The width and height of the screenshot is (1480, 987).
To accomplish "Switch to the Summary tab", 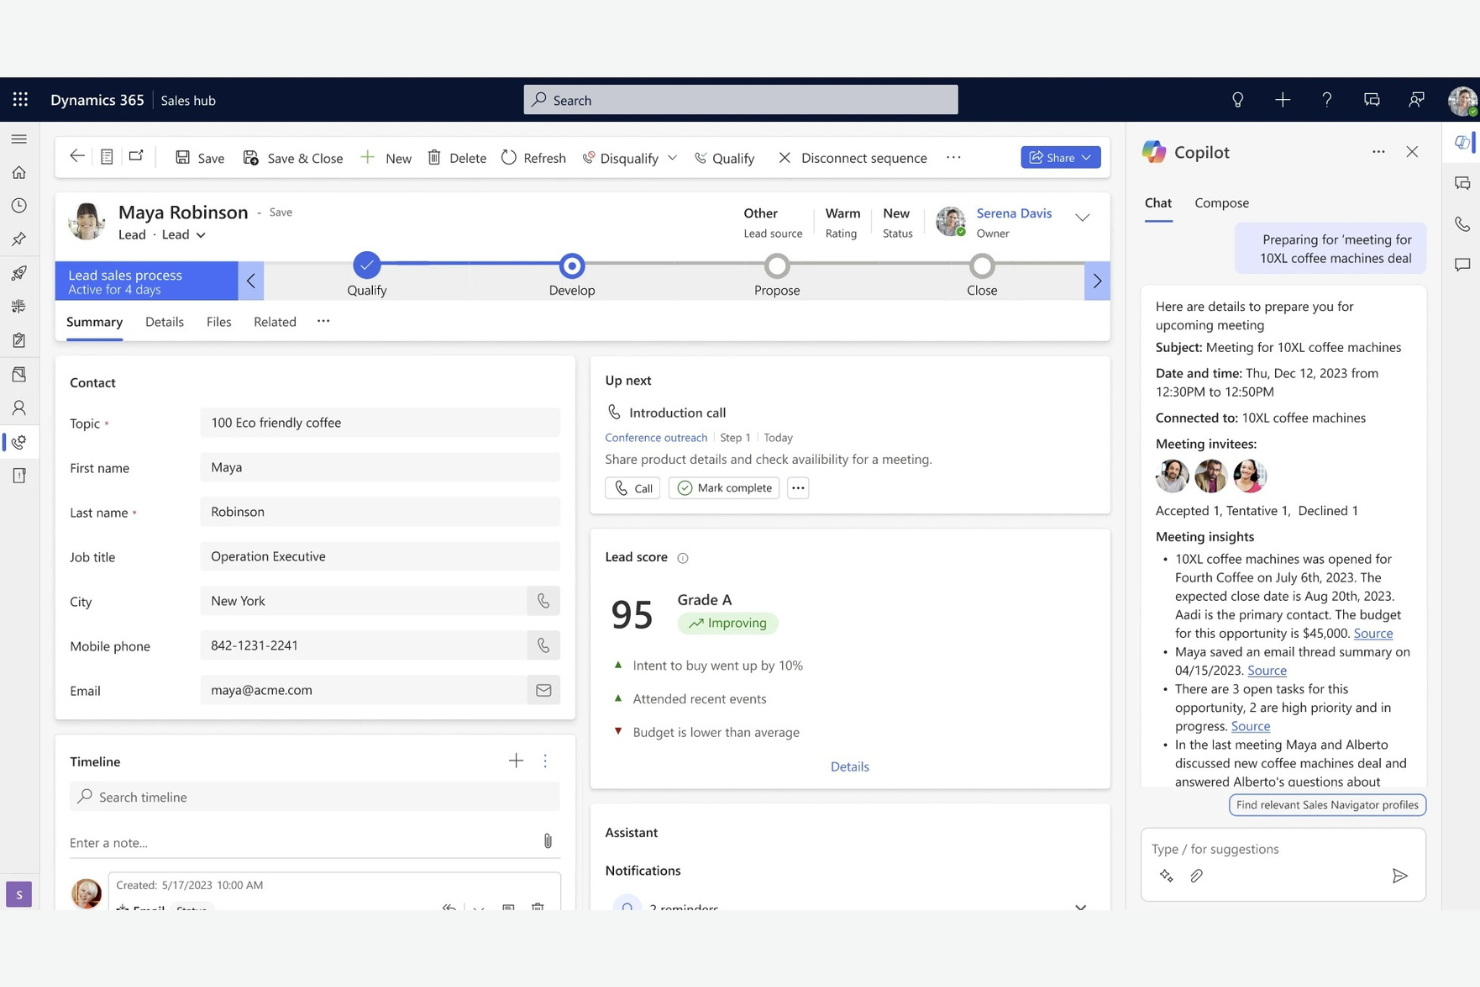I will point(94,322).
